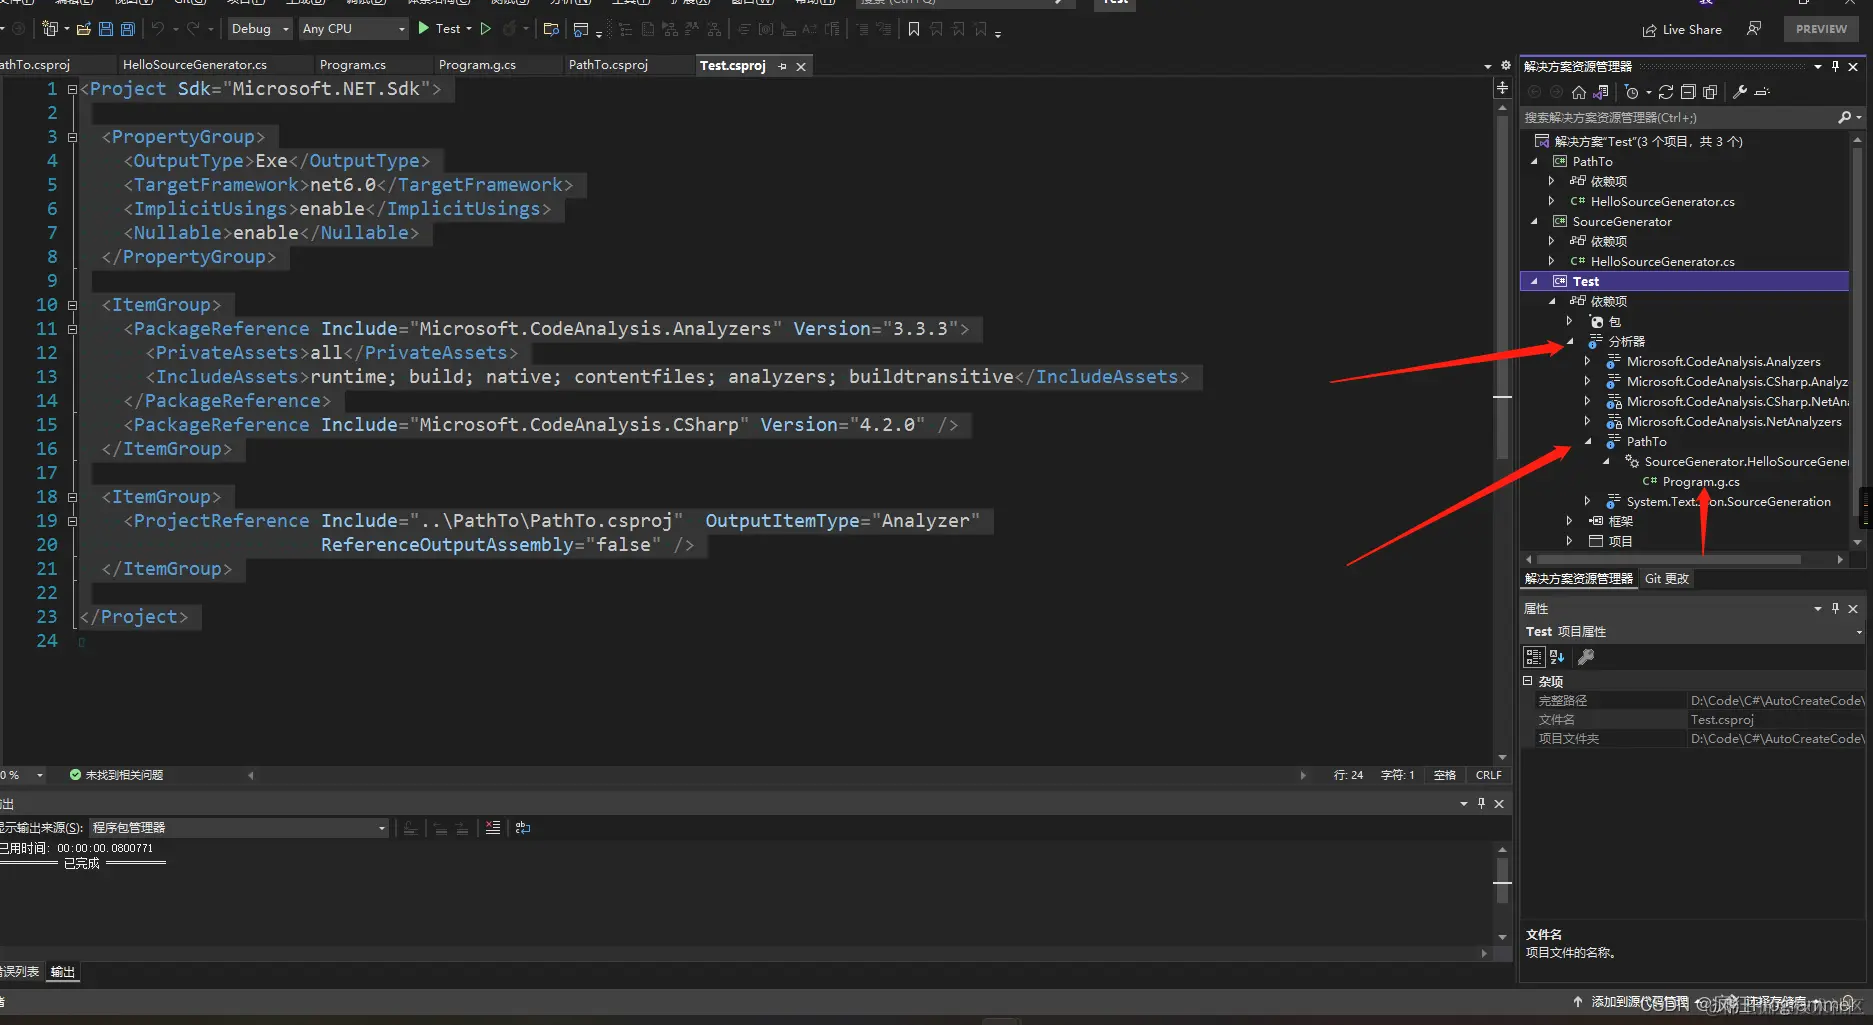This screenshot has width=1873, height=1025.
Task: Open Properties wrench icon in Solution Explorer toolbar
Action: [x=1740, y=92]
